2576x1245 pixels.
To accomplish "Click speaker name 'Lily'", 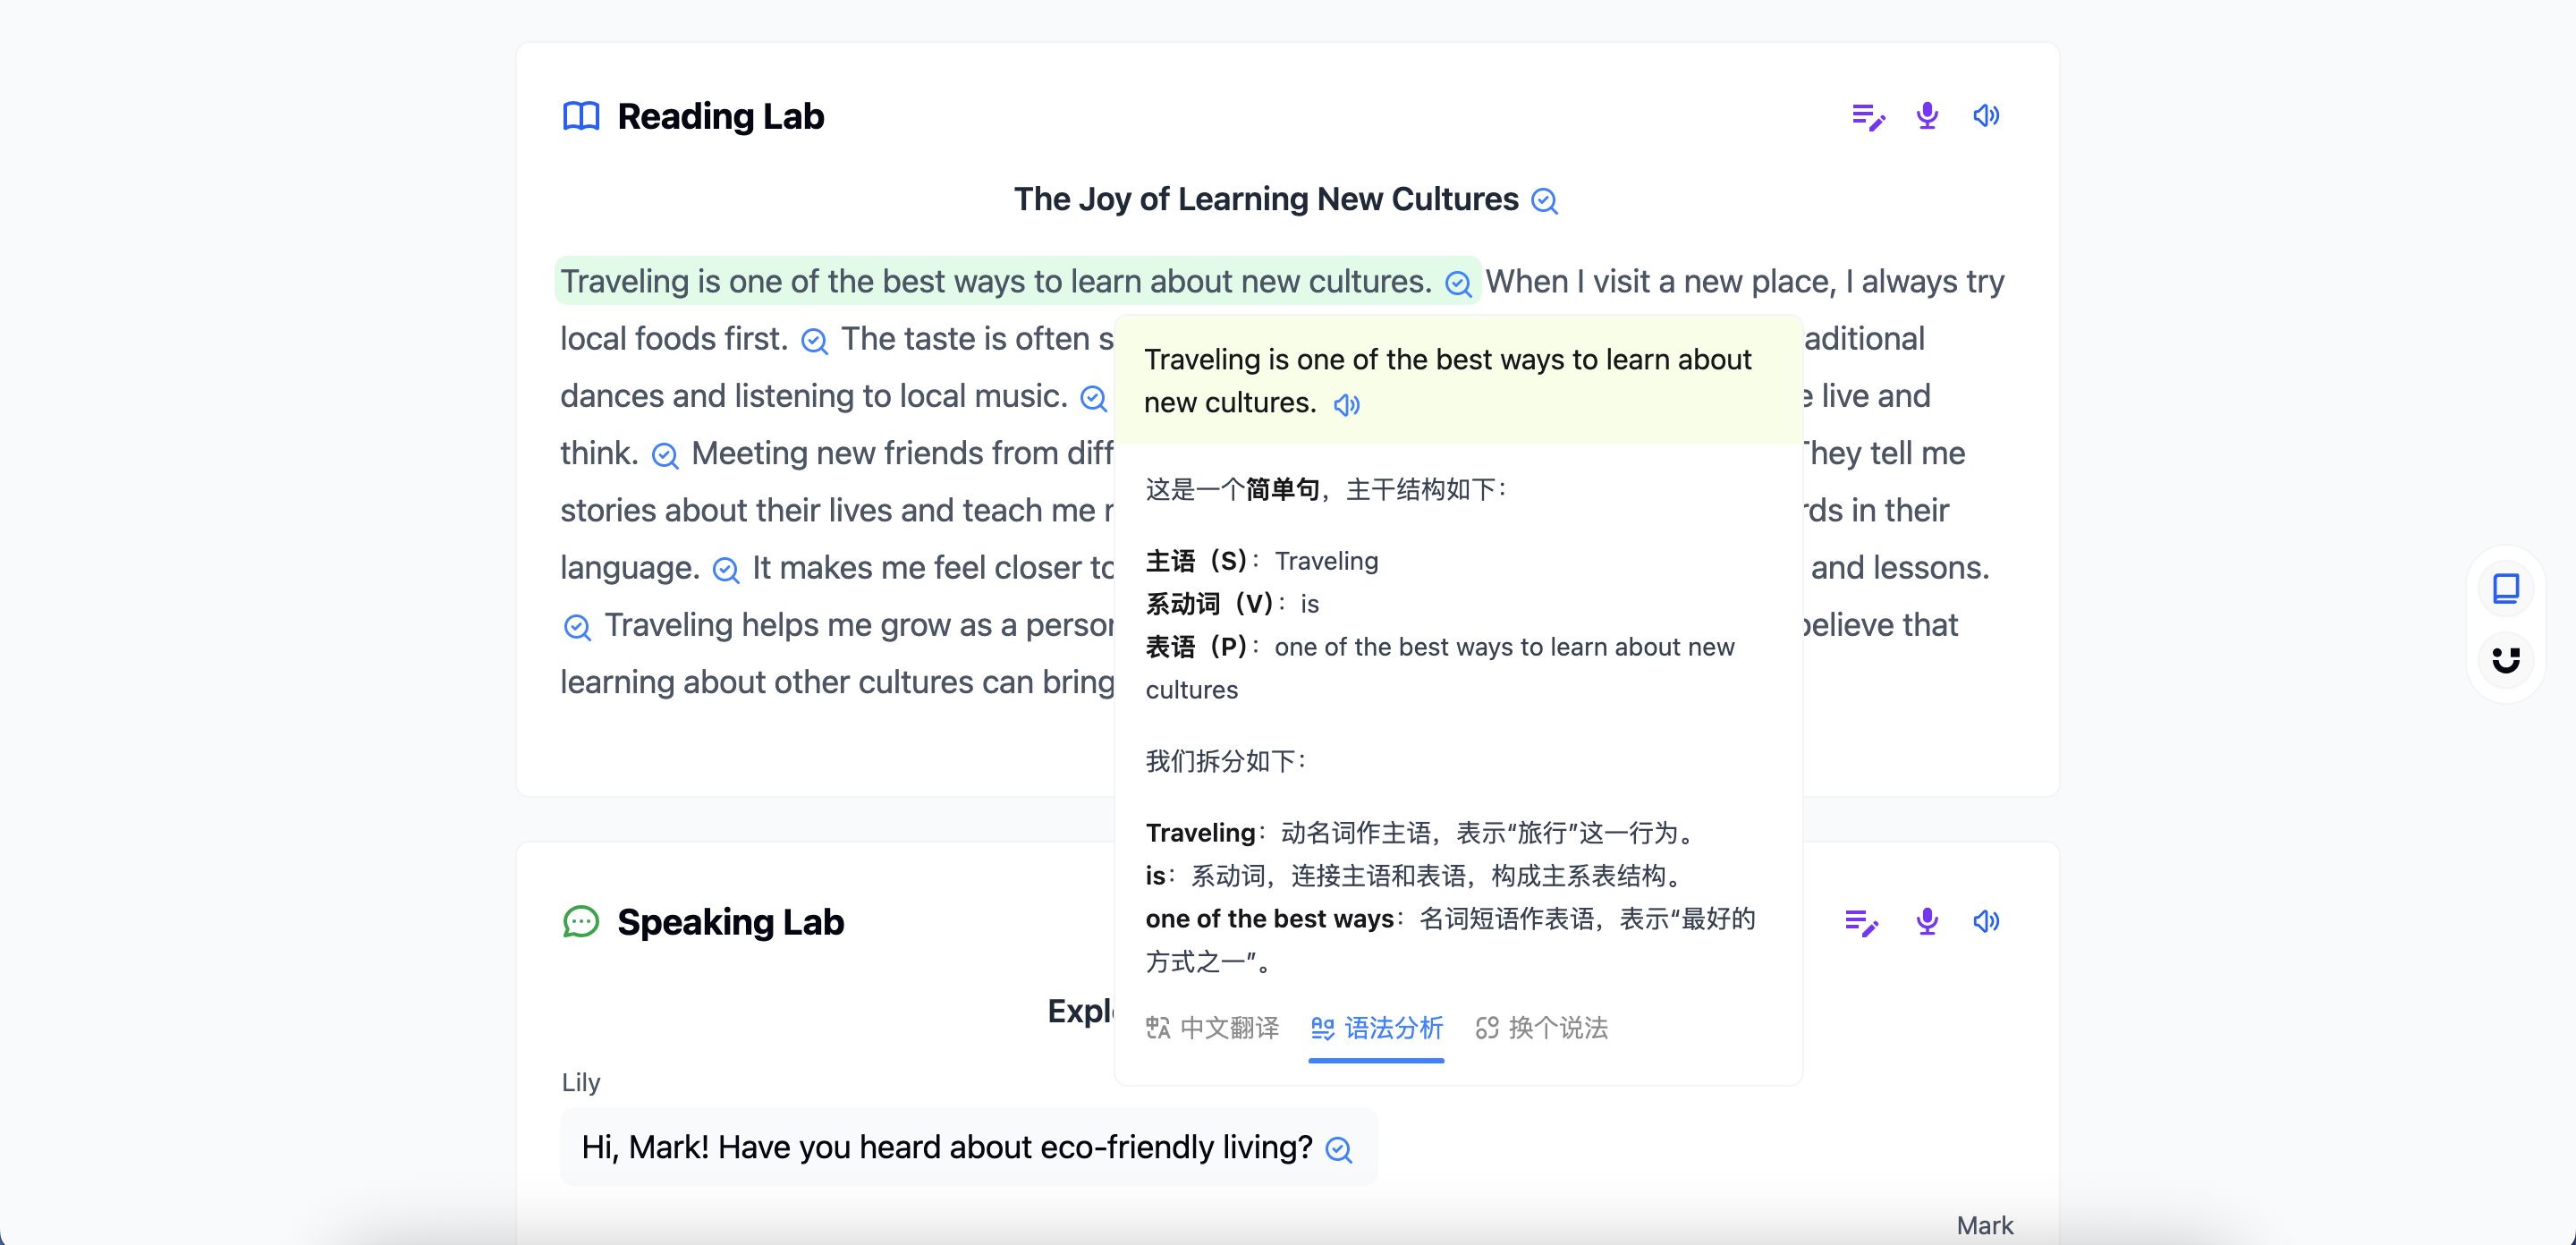I will click(580, 1082).
